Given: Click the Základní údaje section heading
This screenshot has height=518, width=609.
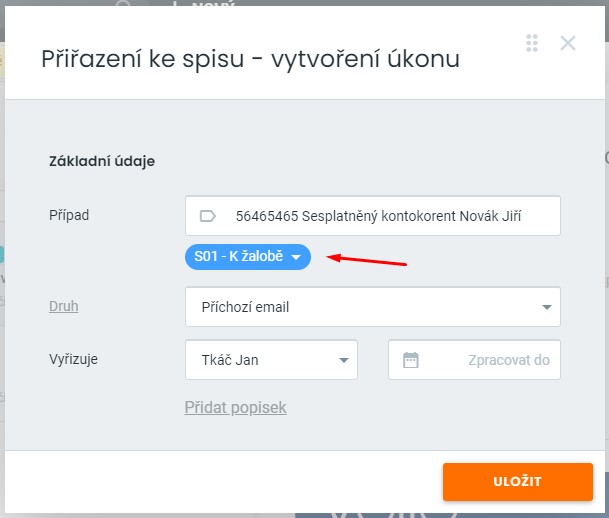Looking at the screenshot, I should coord(102,160).
